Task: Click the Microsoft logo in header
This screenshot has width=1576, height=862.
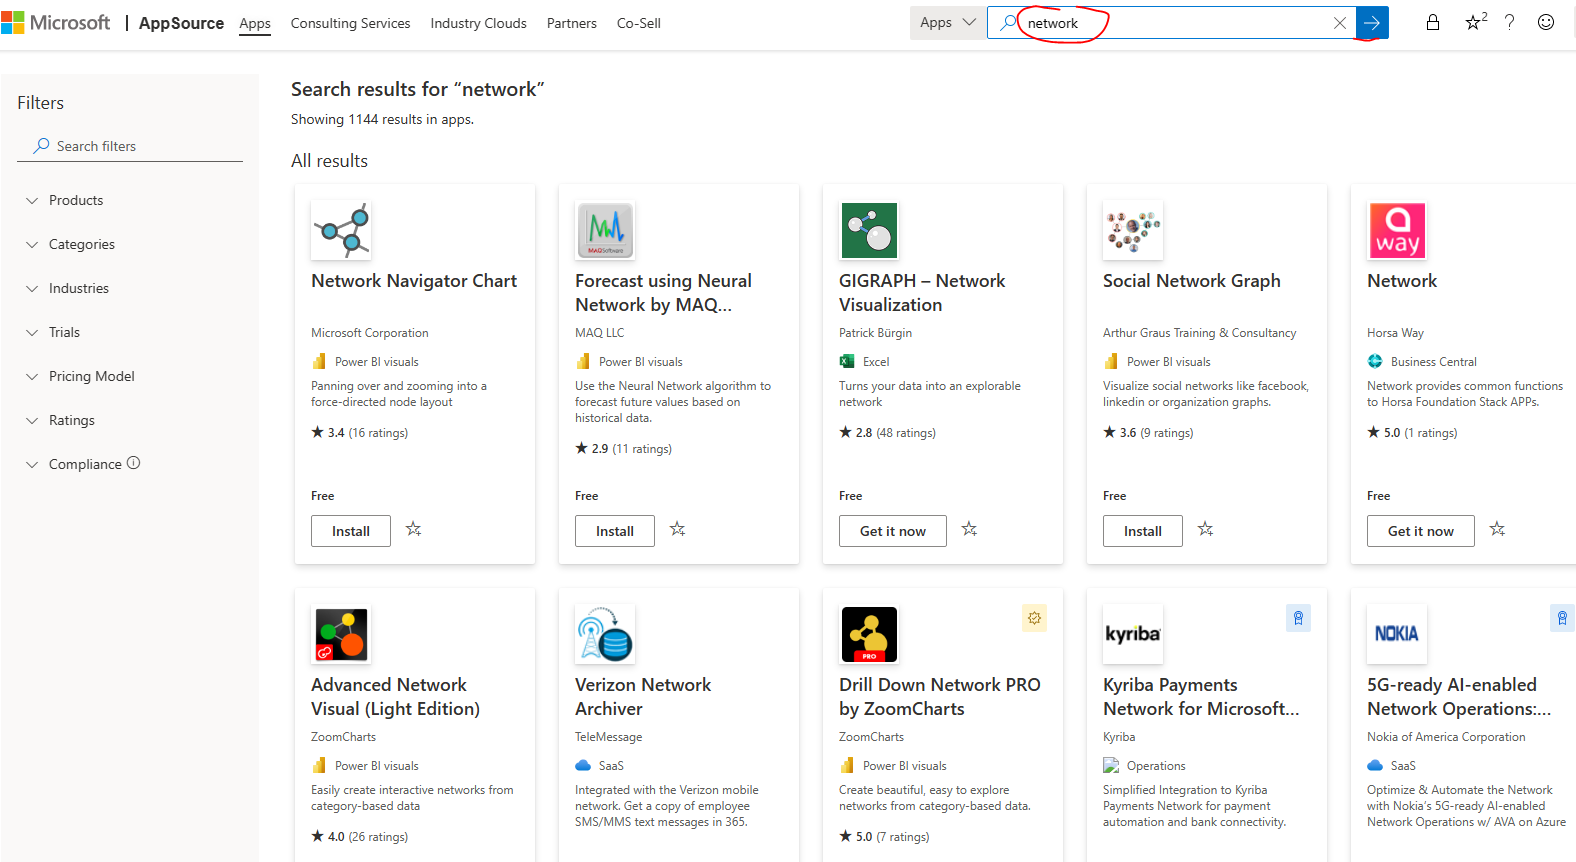Action: (x=56, y=22)
